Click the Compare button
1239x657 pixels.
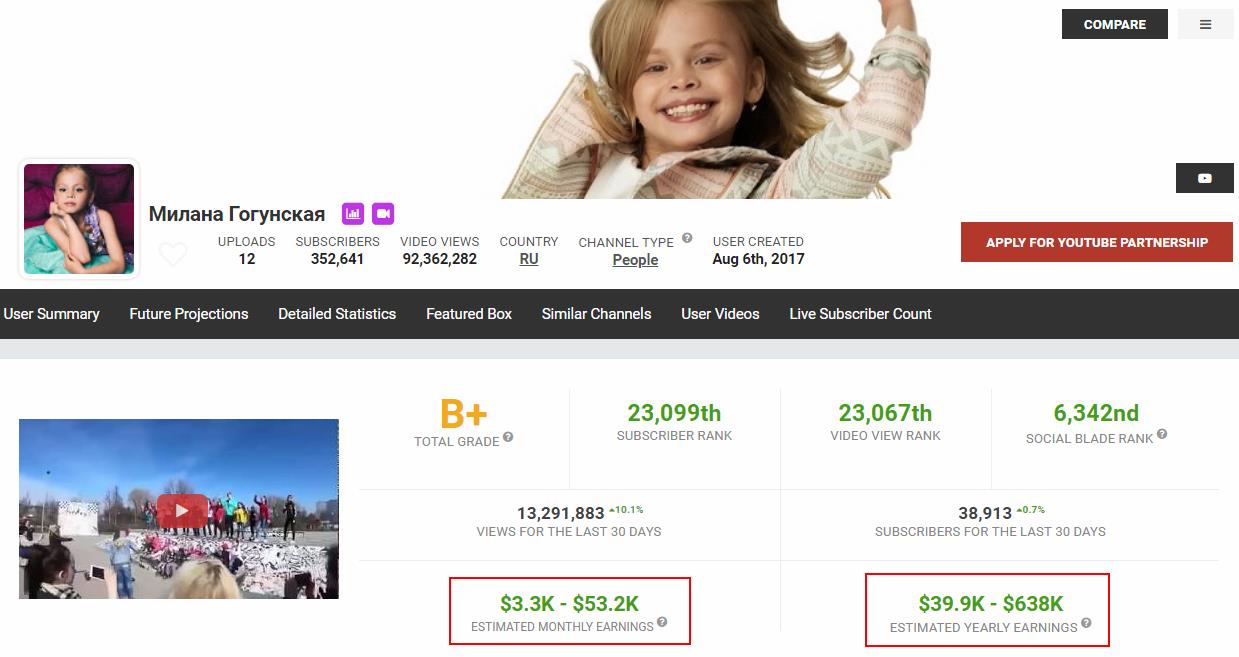point(1115,25)
